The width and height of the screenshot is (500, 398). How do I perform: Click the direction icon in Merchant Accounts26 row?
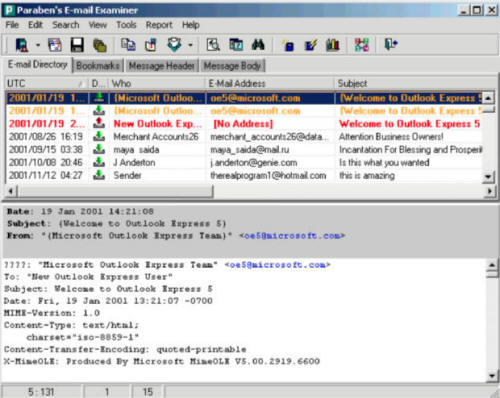click(x=99, y=137)
